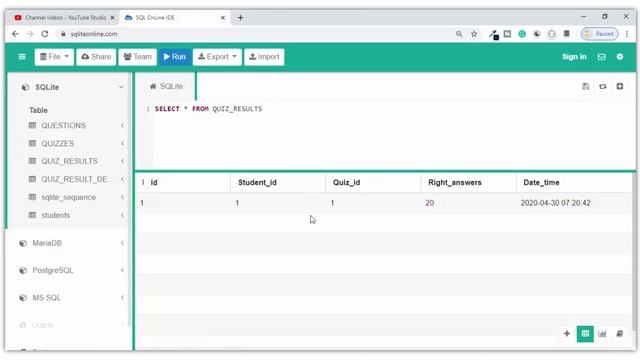Open the Export dropdown
640x360 pixels.
[217, 57]
